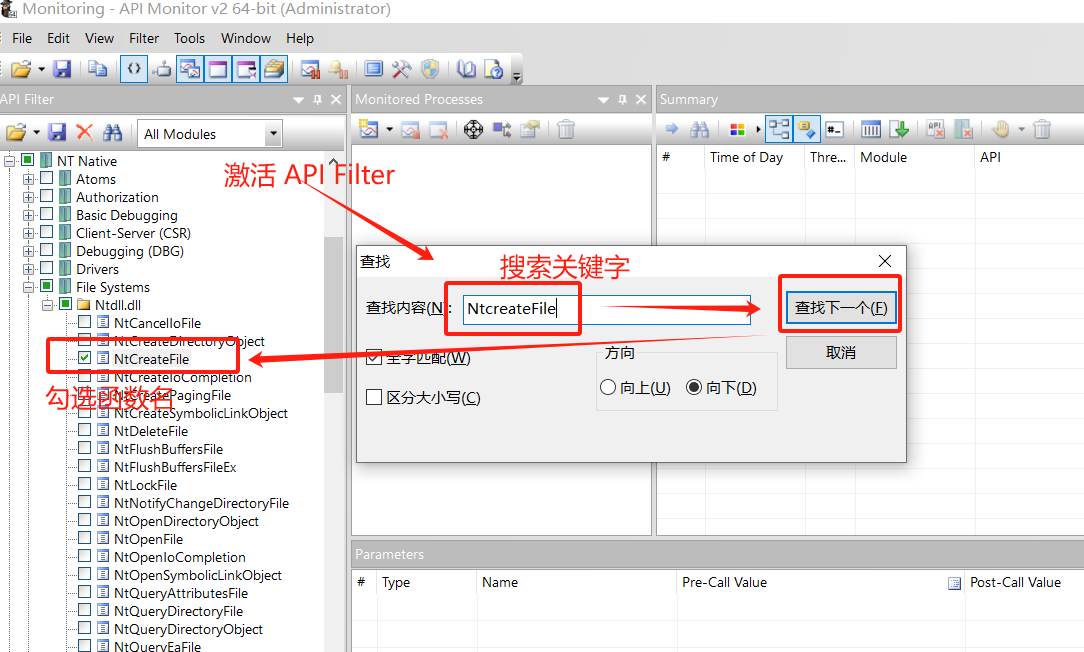Screen dimensions: 1084x652
Task: Collapse the File Systems tree node
Action: click(x=28, y=287)
